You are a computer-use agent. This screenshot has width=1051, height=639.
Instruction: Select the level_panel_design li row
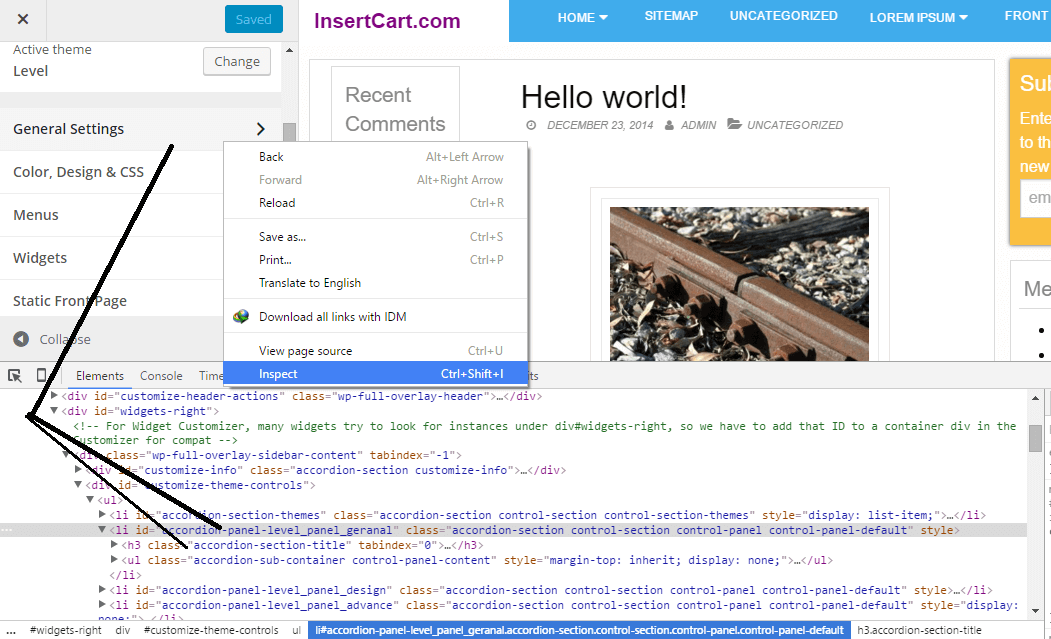[x=513, y=590]
